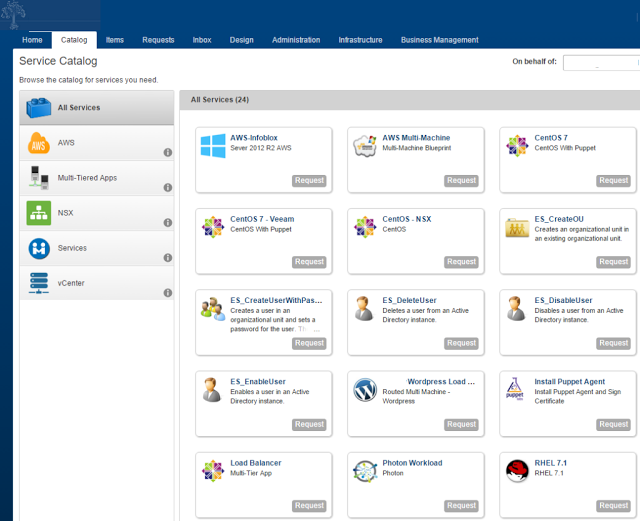Click the All Services (24) header
640x521 pixels.
(x=220, y=100)
